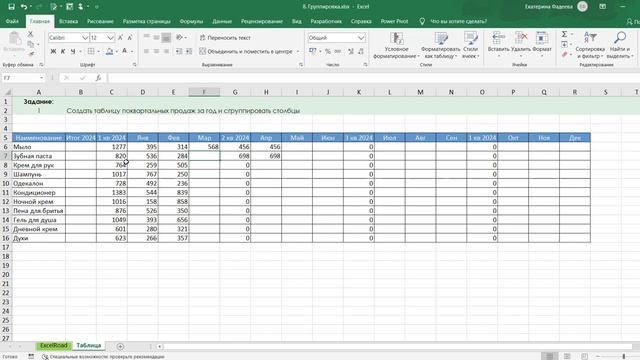
Task: Align cell text to the left
Action: [147, 51]
